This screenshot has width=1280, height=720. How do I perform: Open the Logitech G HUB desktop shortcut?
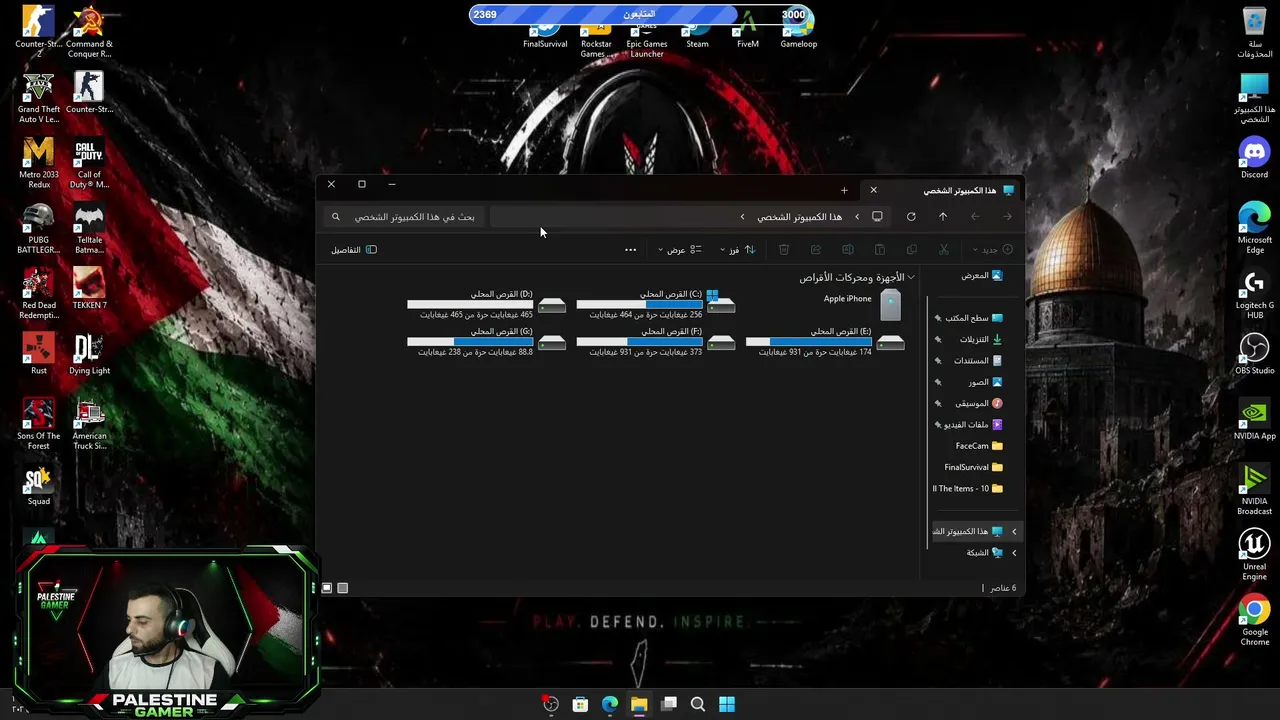(1254, 294)
